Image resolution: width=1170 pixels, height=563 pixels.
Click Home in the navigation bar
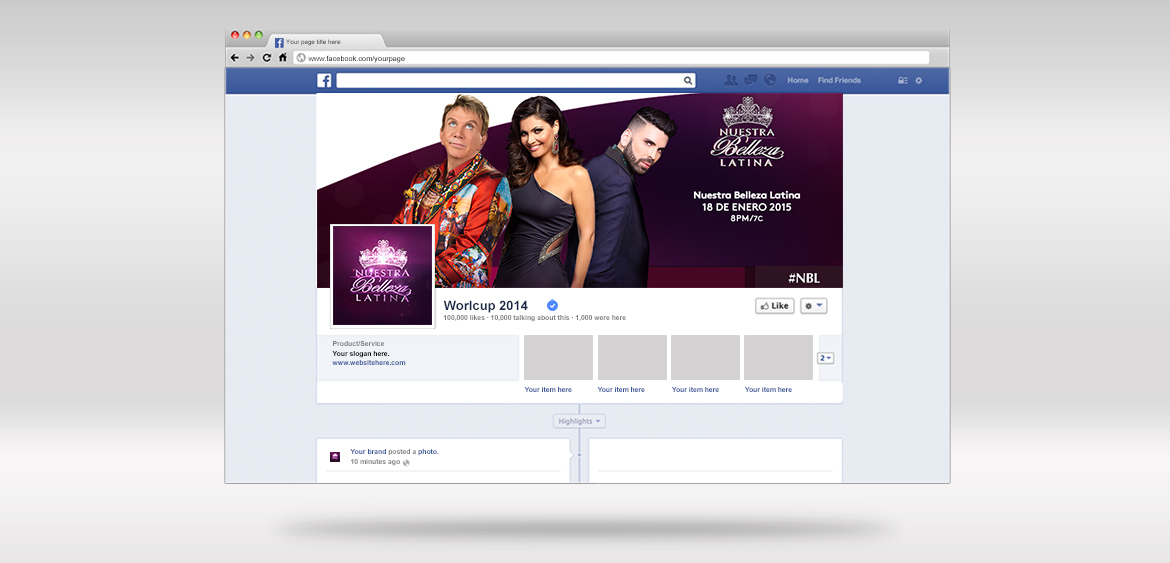(x=798, y=80)
